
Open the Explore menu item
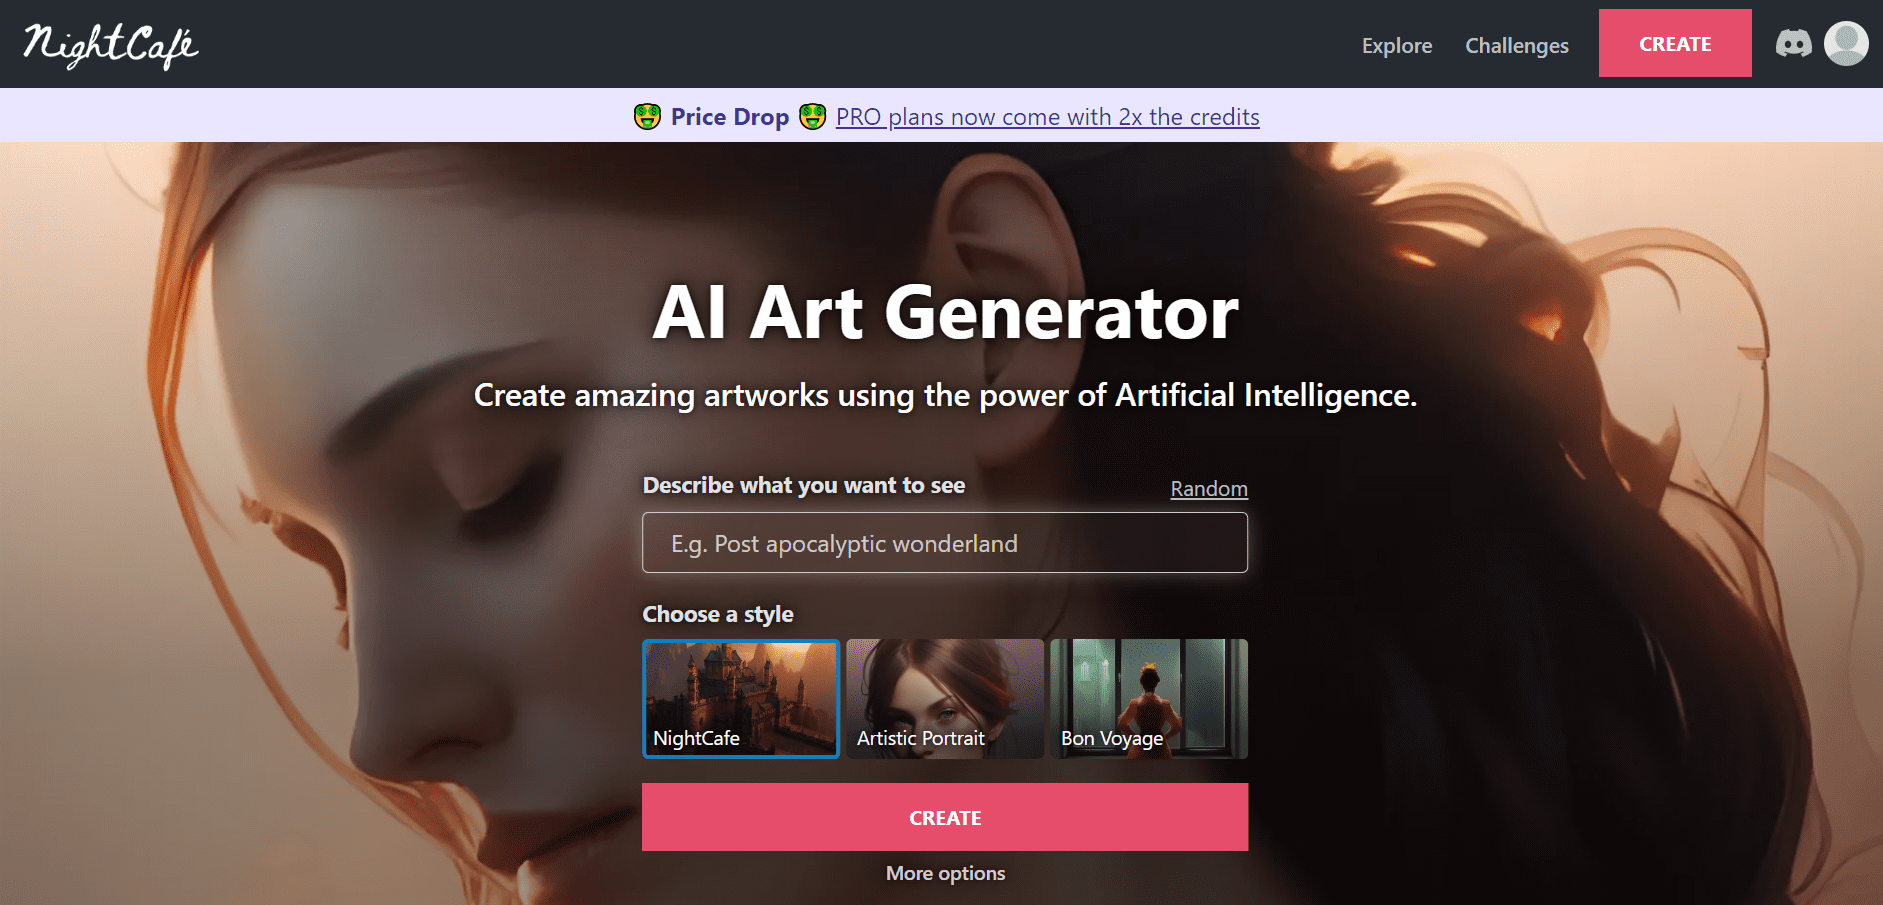(x=1396, y=45)
